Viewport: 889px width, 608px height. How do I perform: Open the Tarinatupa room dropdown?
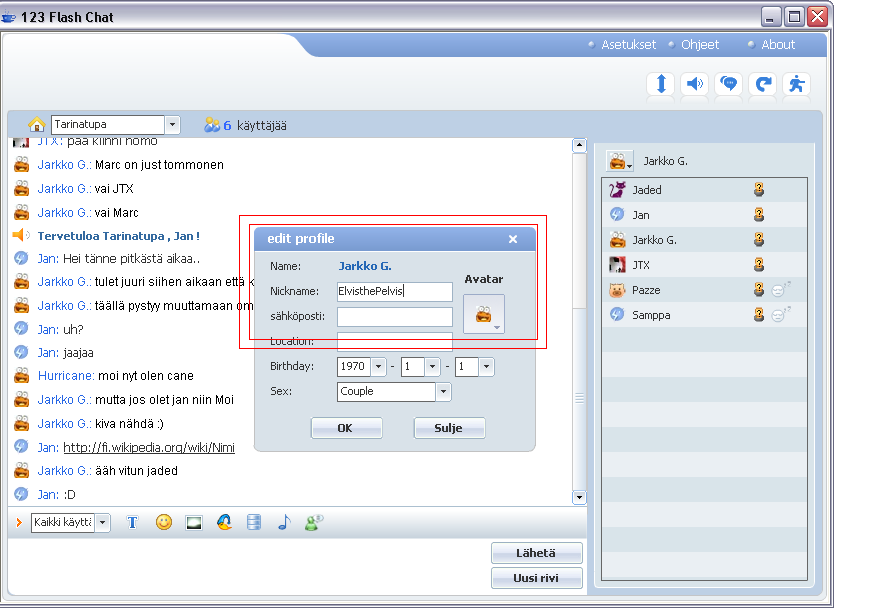pos(172,125)
